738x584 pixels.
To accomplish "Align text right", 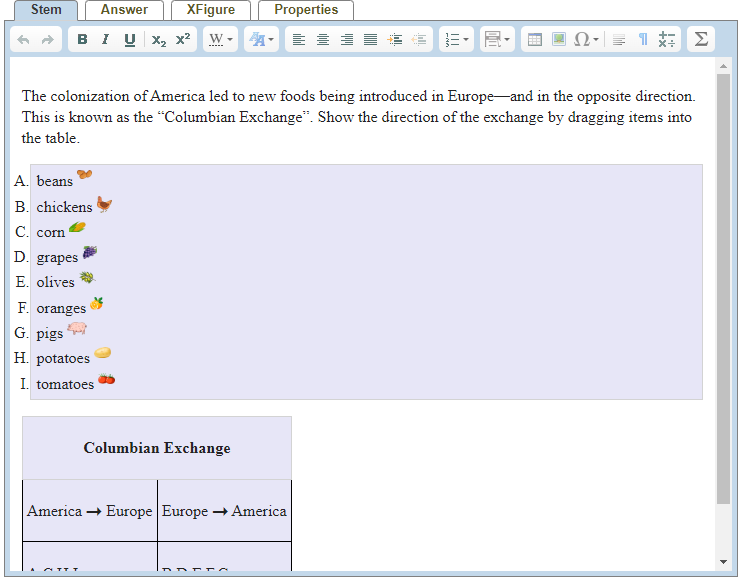I will click(x=347, y=40).
